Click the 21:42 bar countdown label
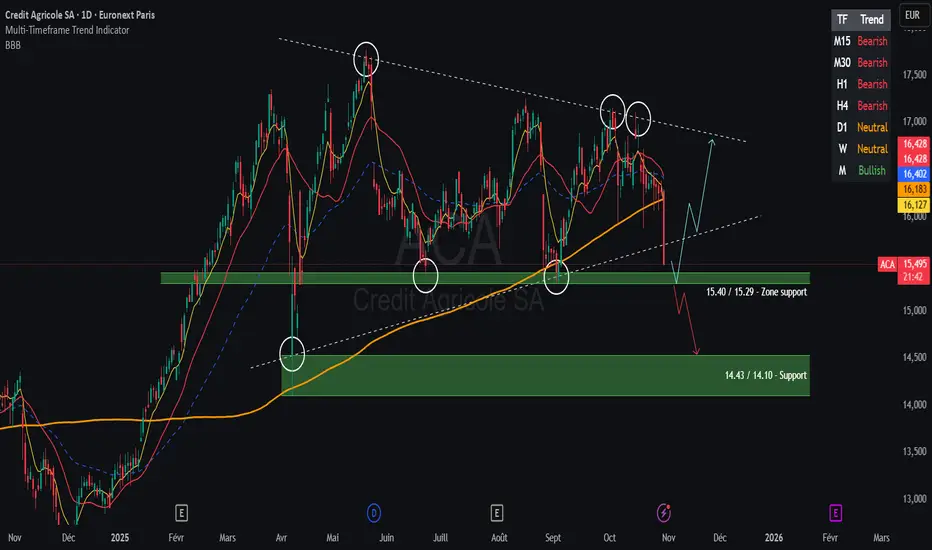 click(914, 277)
